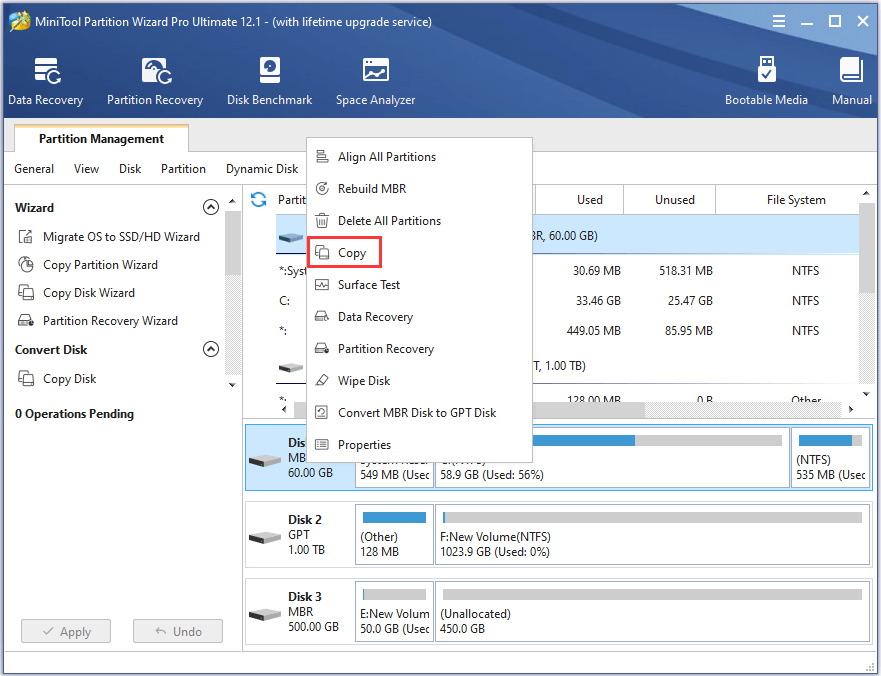Click the Copy Partition Wizard icon
Screen dimensions: 881x676
point(25,264)
